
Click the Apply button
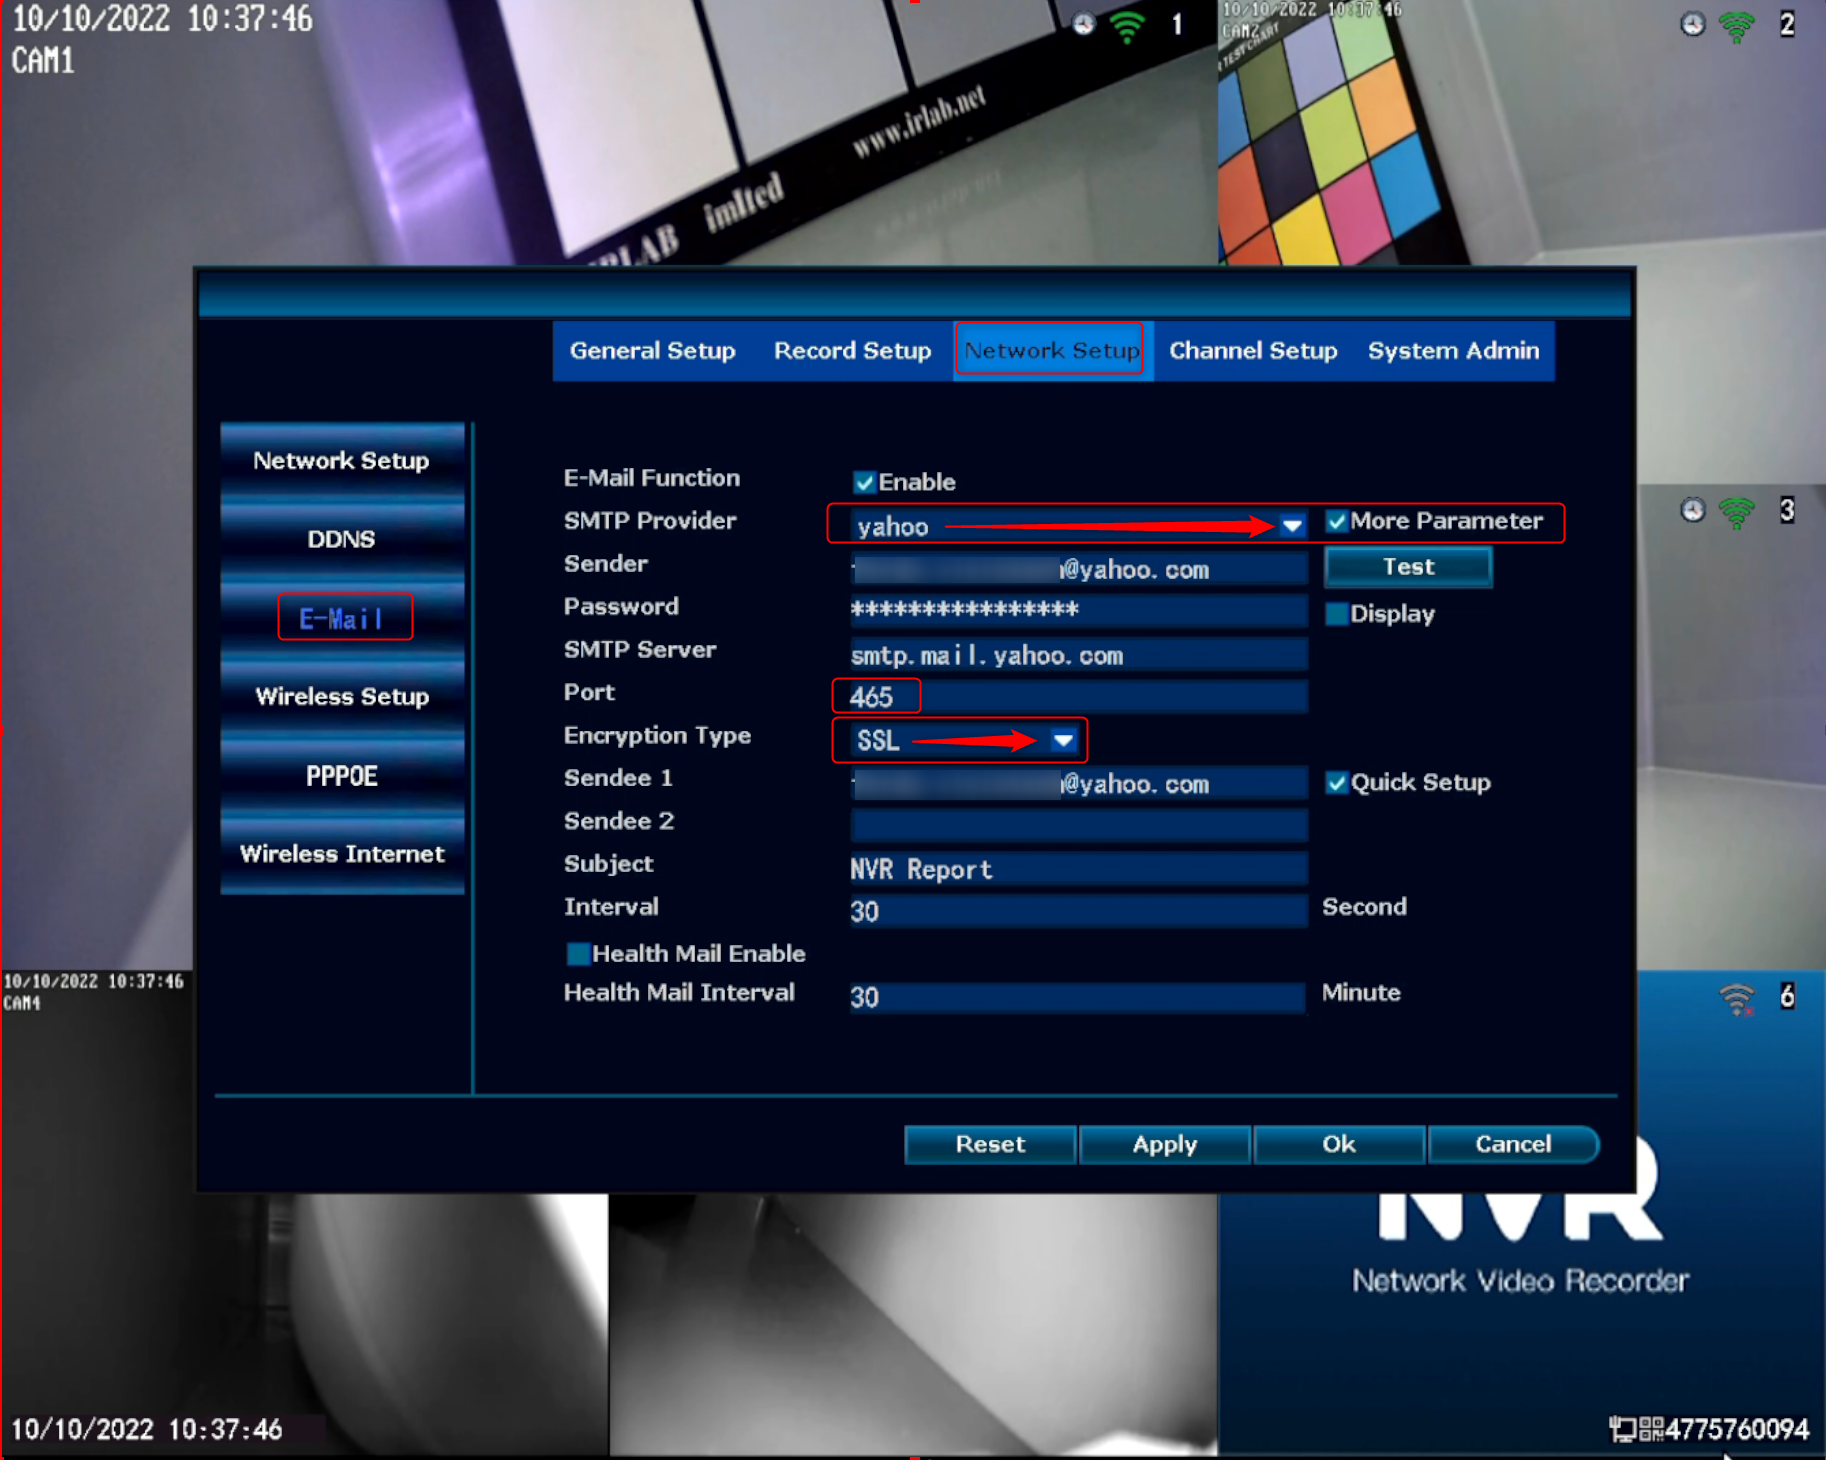[x=1165, y=1145]
